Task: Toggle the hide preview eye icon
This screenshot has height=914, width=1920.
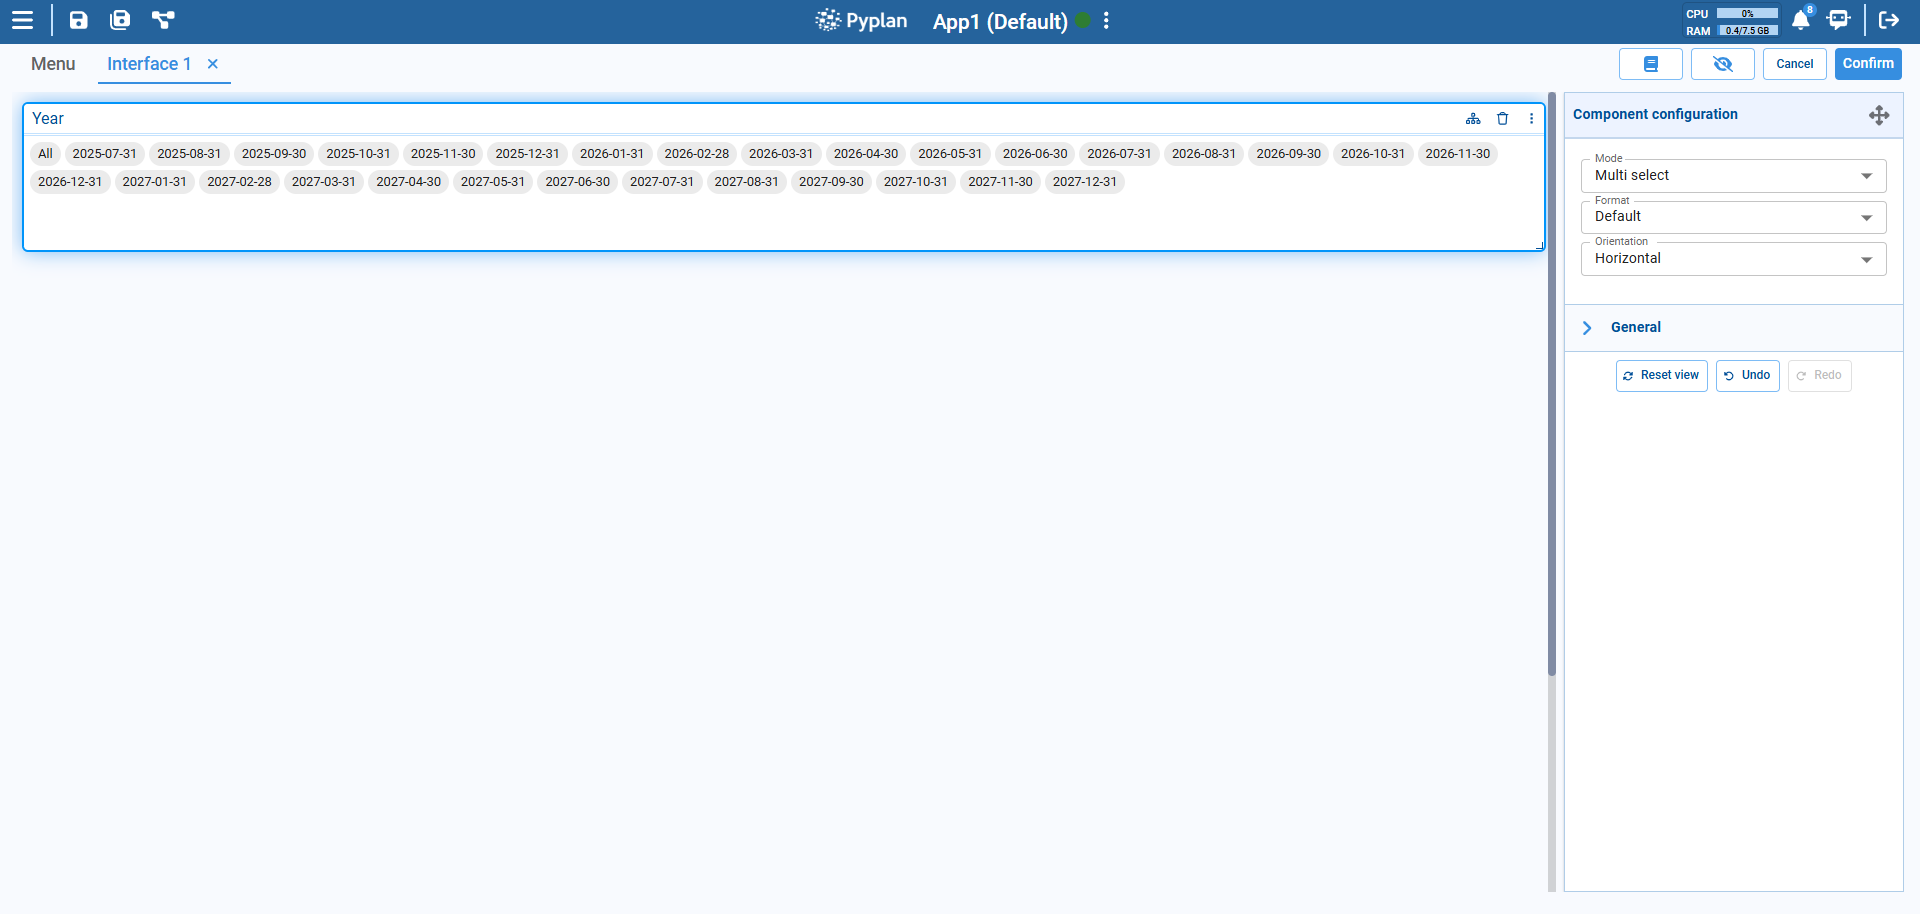Action: [x=1722, y=63]
